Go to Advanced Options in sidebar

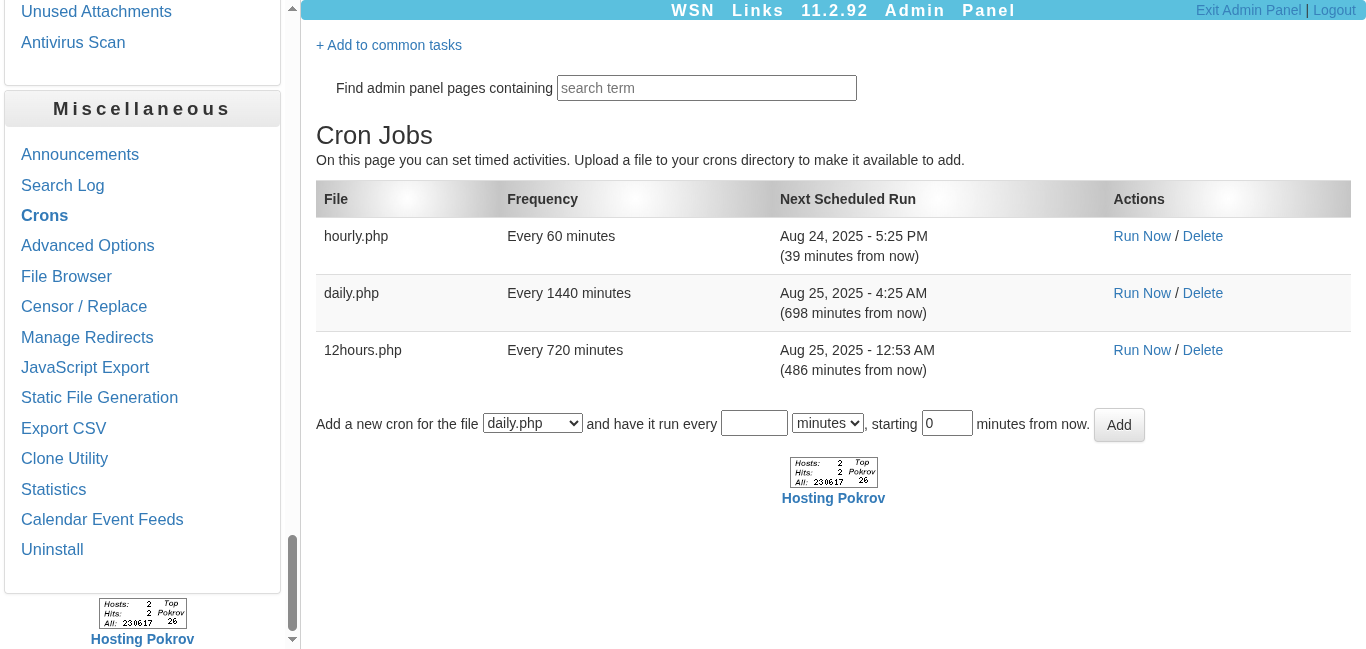88,245
